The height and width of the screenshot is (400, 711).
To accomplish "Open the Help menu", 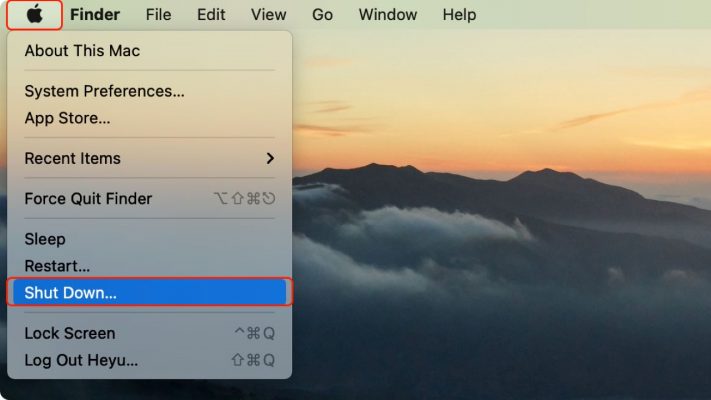I will pyautogui.click(x=459, y=15).
